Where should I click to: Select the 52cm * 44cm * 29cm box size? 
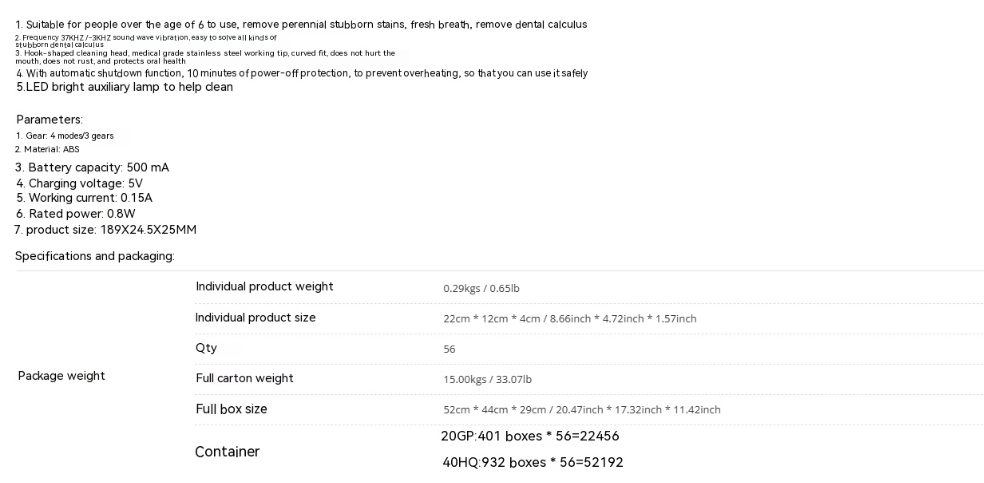[x=582, y=410]
